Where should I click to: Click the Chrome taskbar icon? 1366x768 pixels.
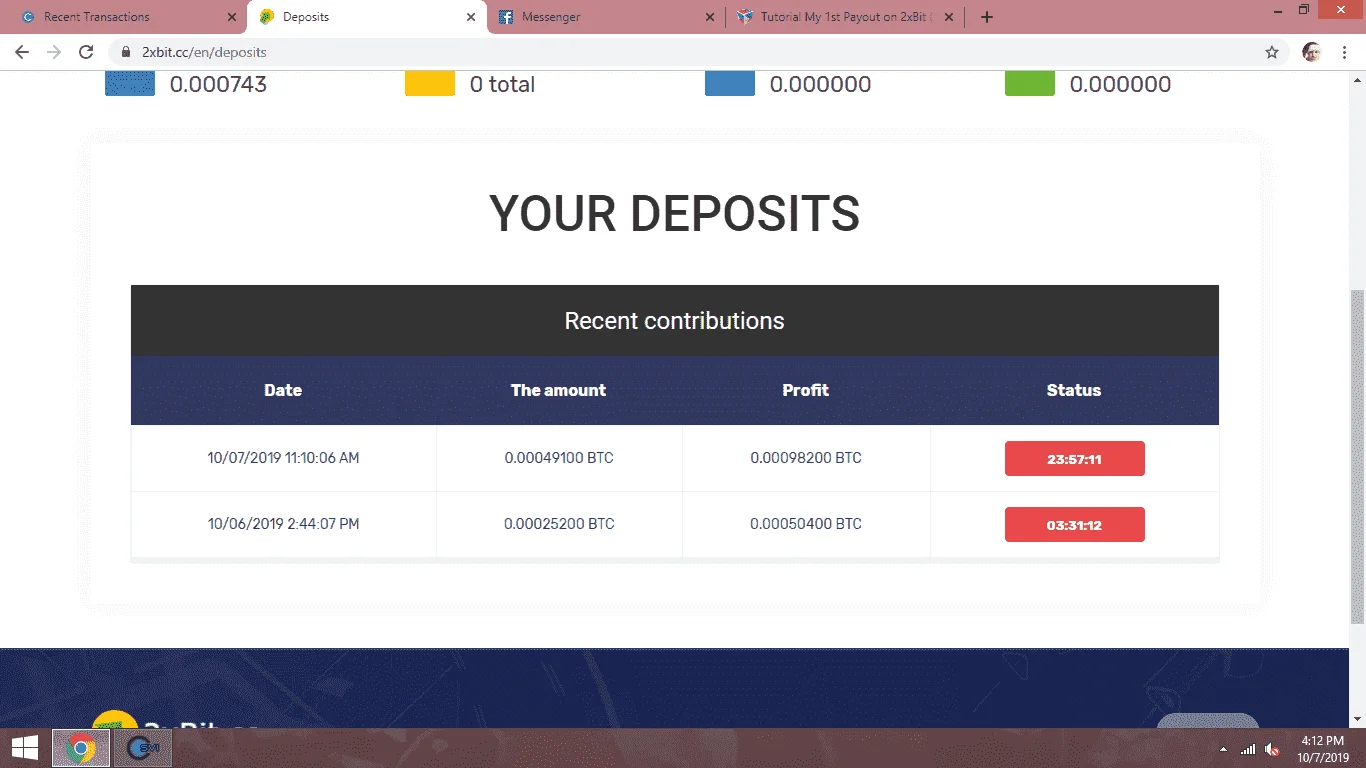81,748
